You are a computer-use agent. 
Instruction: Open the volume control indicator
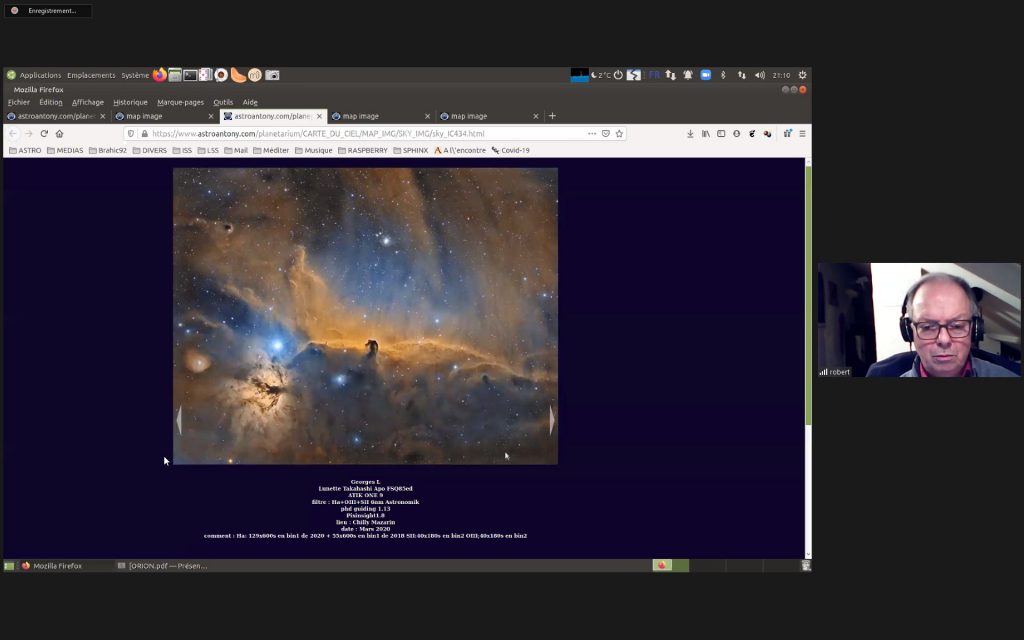click(760, 75)
